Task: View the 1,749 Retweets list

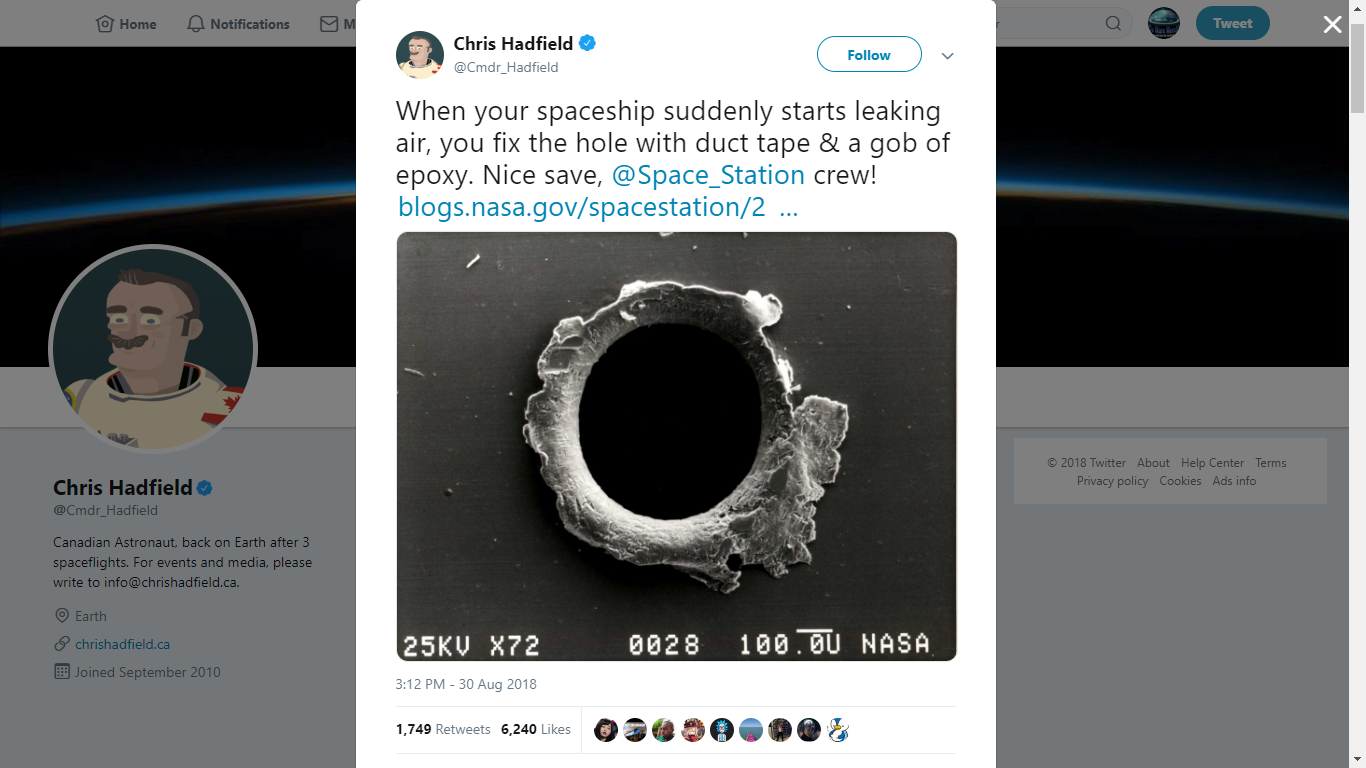Action: pos(443,729)
